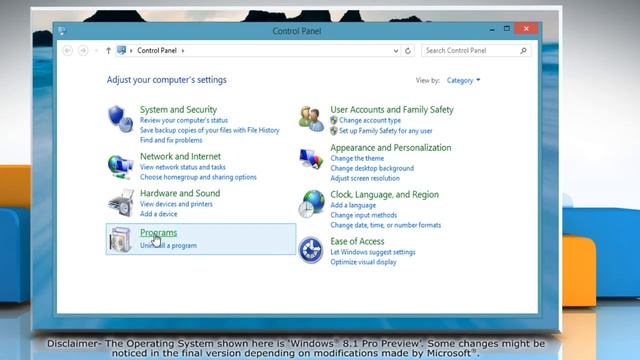
Task: Select the Control Panel breadcrumb
Action: click(157, 51)
